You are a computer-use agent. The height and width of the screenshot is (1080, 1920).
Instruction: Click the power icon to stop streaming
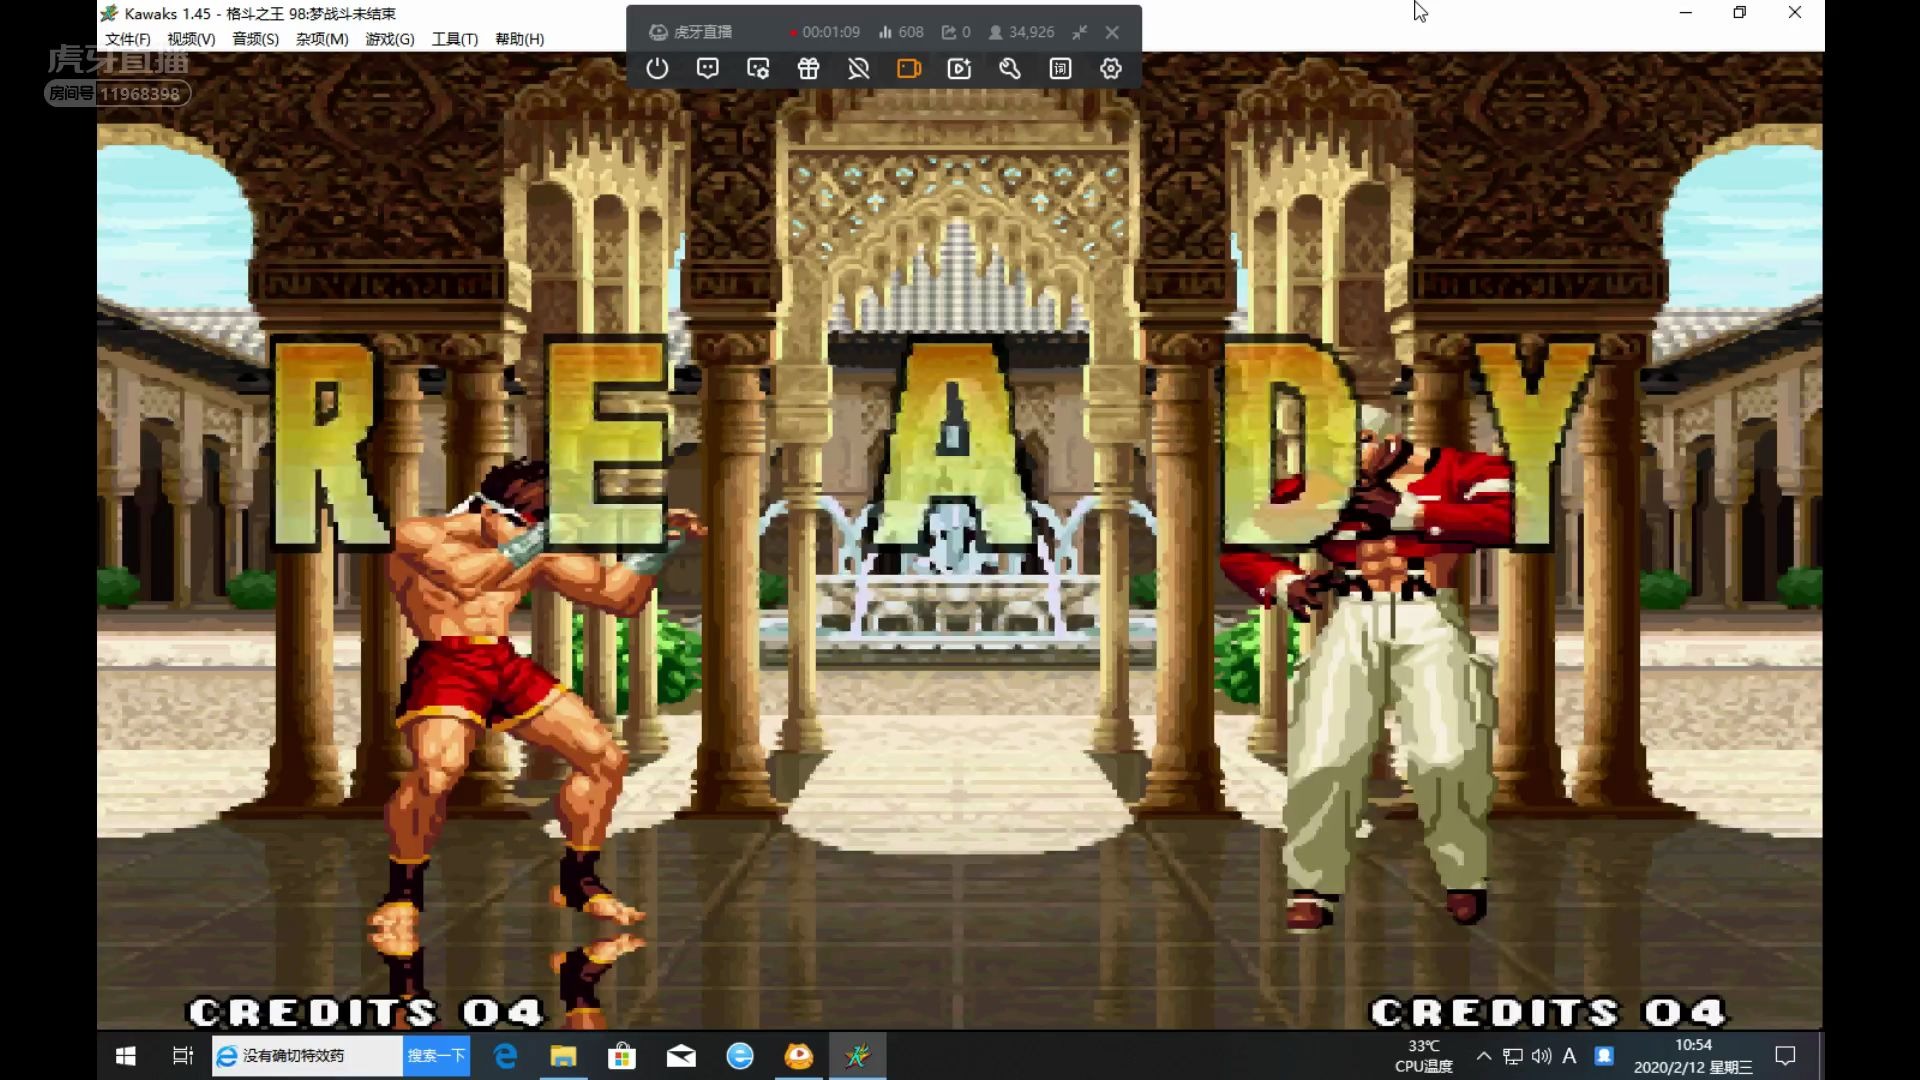coord(657,69)
